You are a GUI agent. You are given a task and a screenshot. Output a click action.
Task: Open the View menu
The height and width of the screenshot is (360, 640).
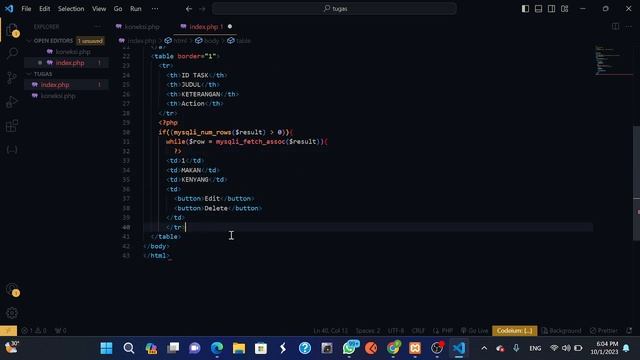[99, 9]
